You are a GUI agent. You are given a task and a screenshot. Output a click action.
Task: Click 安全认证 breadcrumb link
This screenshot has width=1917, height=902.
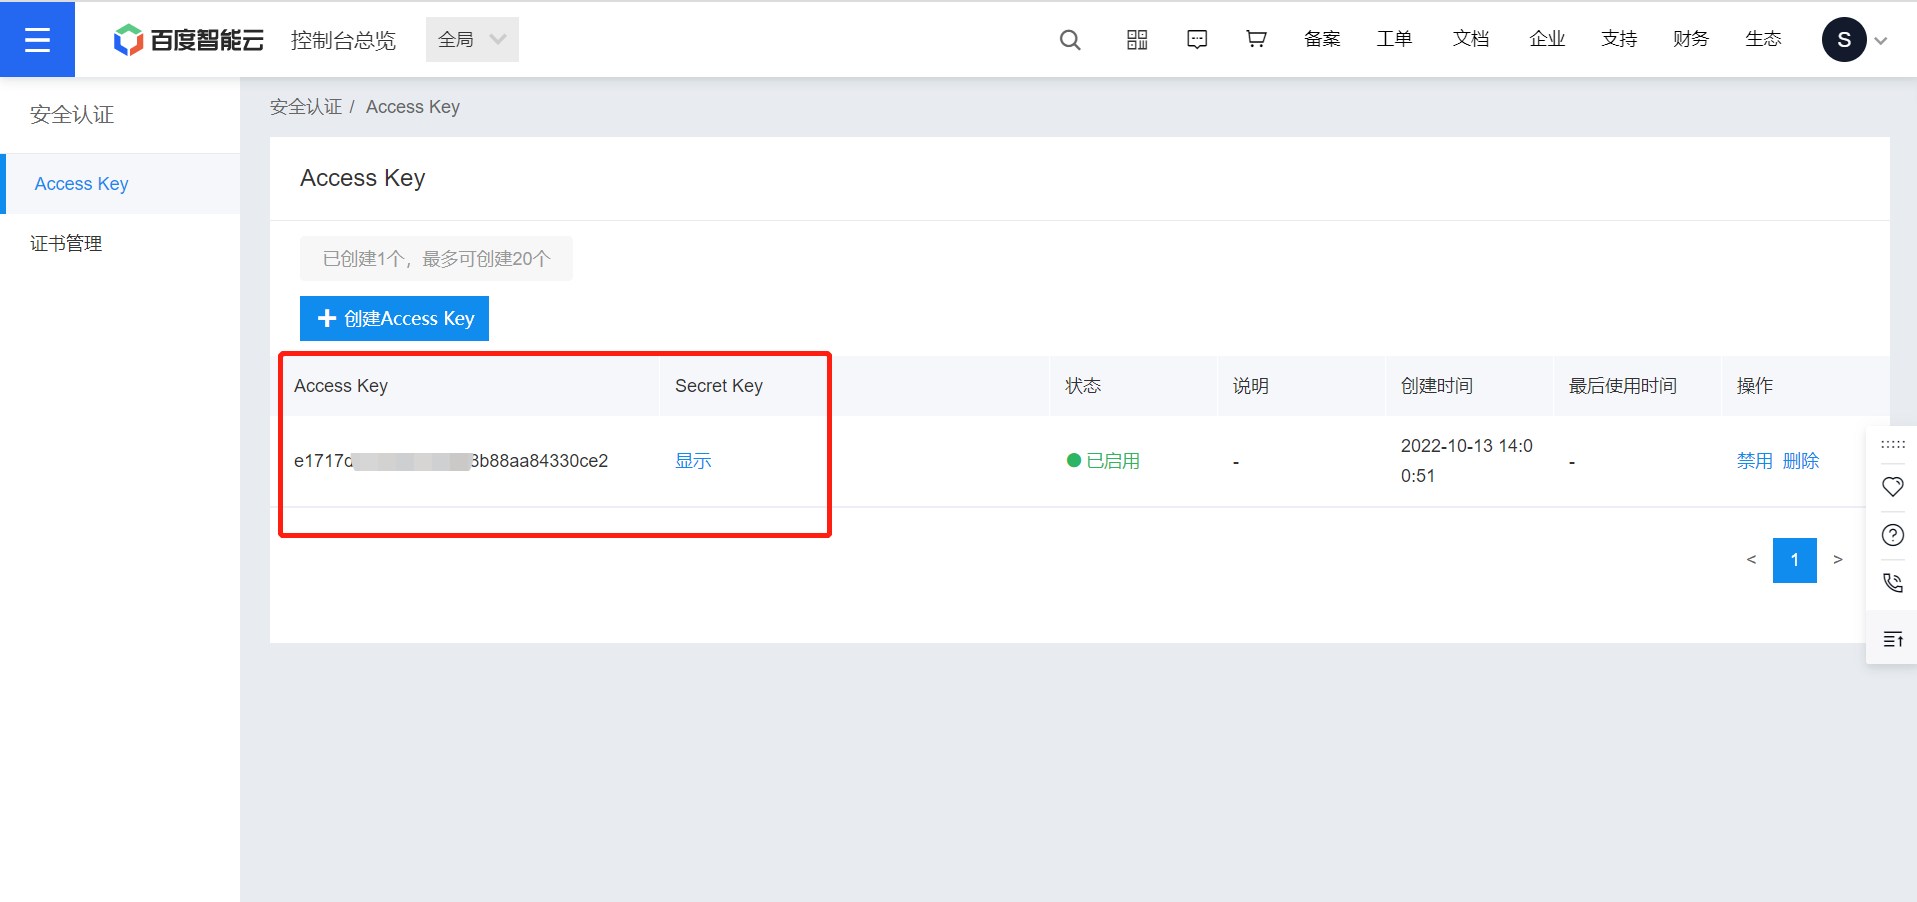click(x=306, y=107)
